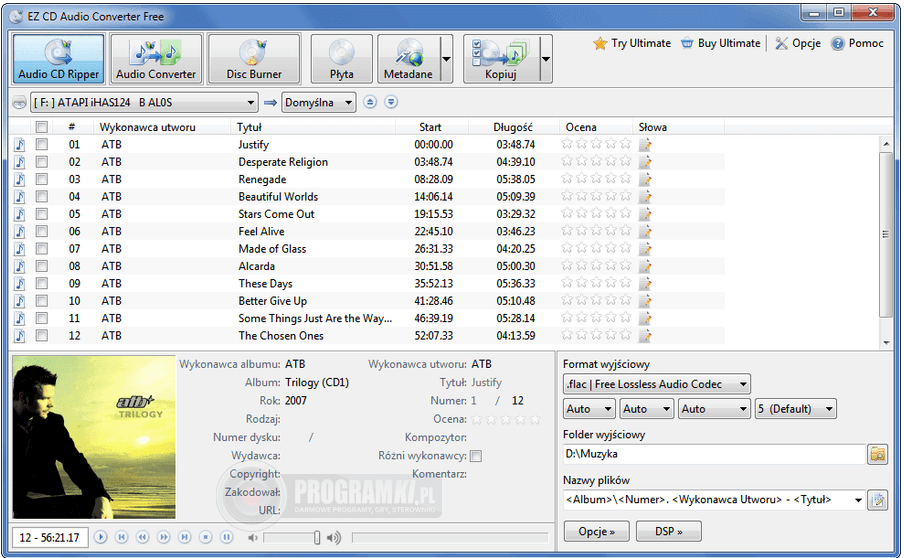Click the DSP » button
Image resolution: width=904 pixels, height=558 pixels.
[669, 531]
